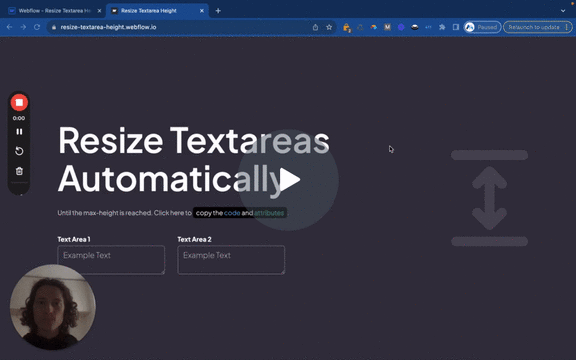The image size is (576, 360).
Task: Close the Webflow - Resize Textarea tab
Action: click(99, 11)
